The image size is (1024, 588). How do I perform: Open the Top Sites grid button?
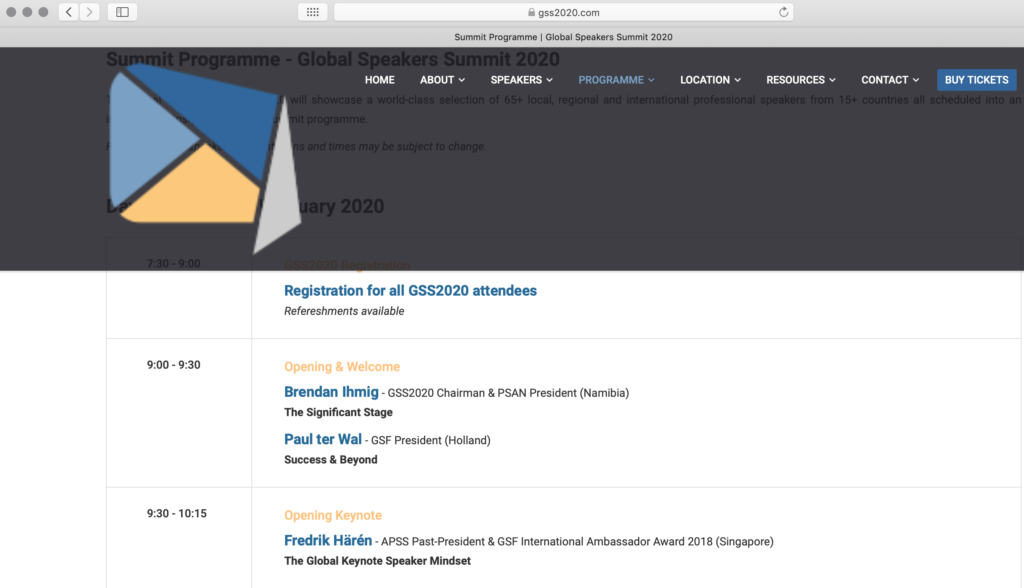313,12
